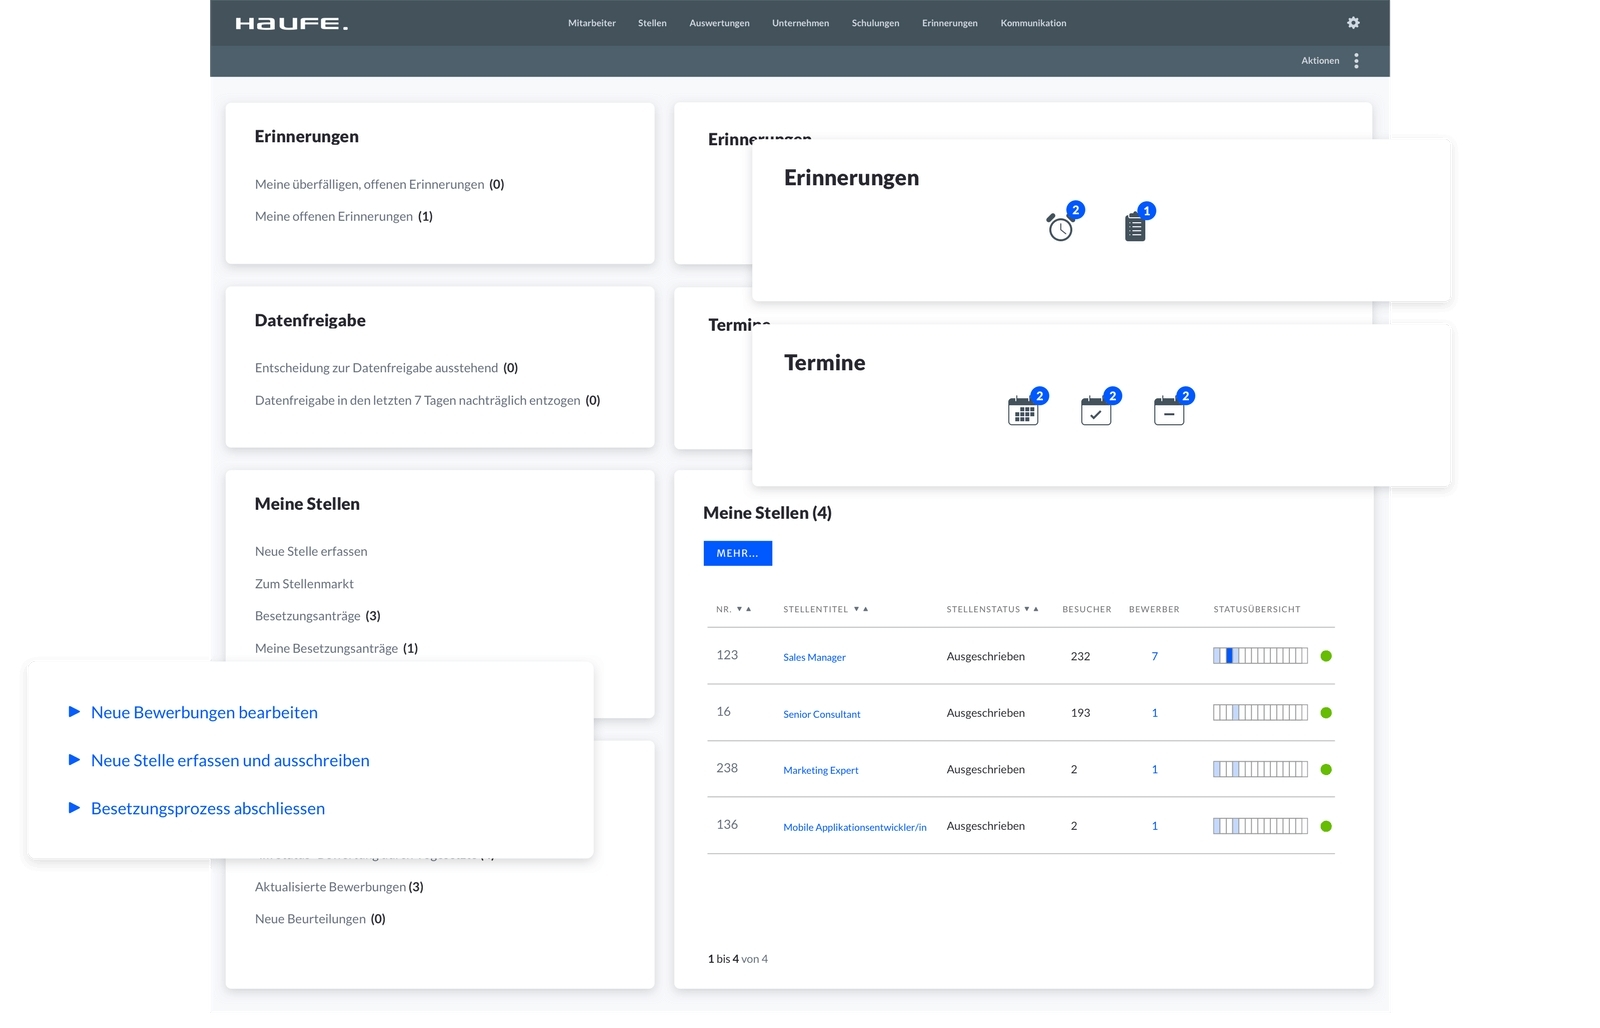The image size is (1600, 1028).
Task: Click the BESUCHER column header
Action: (x=1087, y=609)
